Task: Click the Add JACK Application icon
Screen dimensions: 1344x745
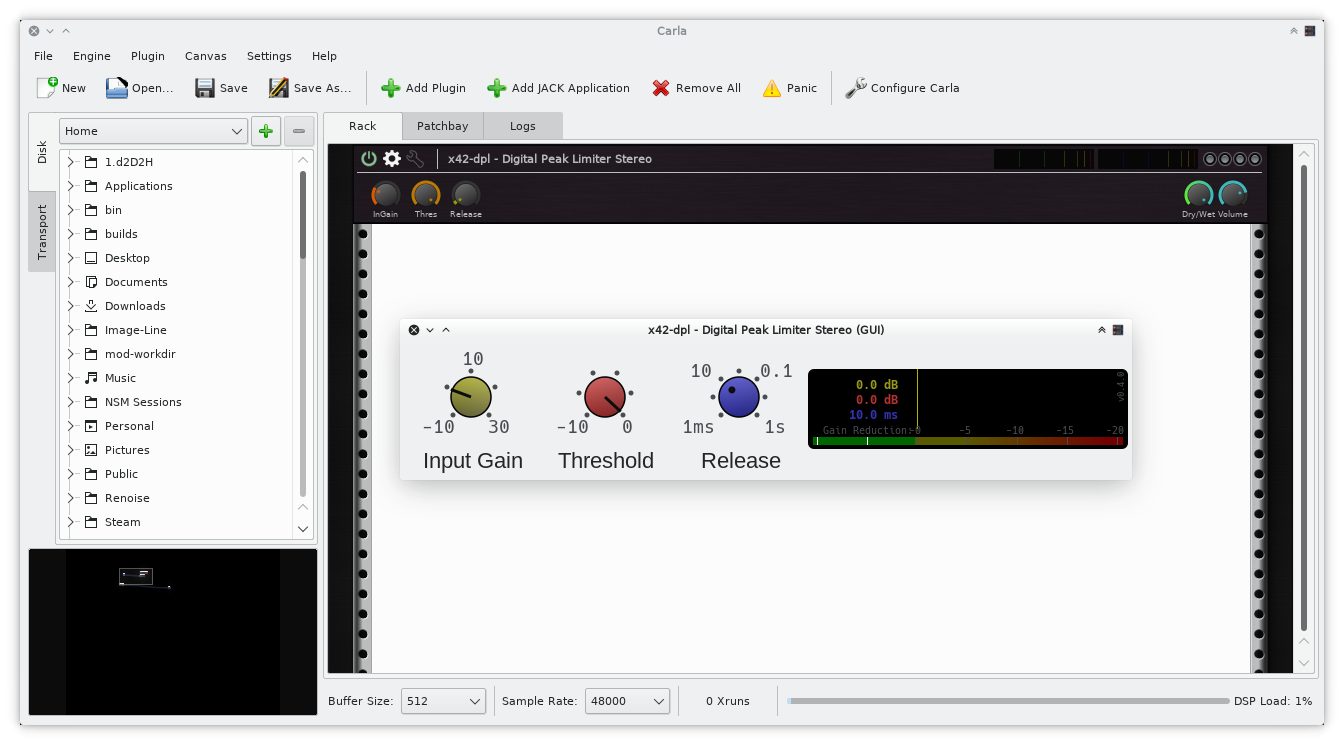Action: 497,88
